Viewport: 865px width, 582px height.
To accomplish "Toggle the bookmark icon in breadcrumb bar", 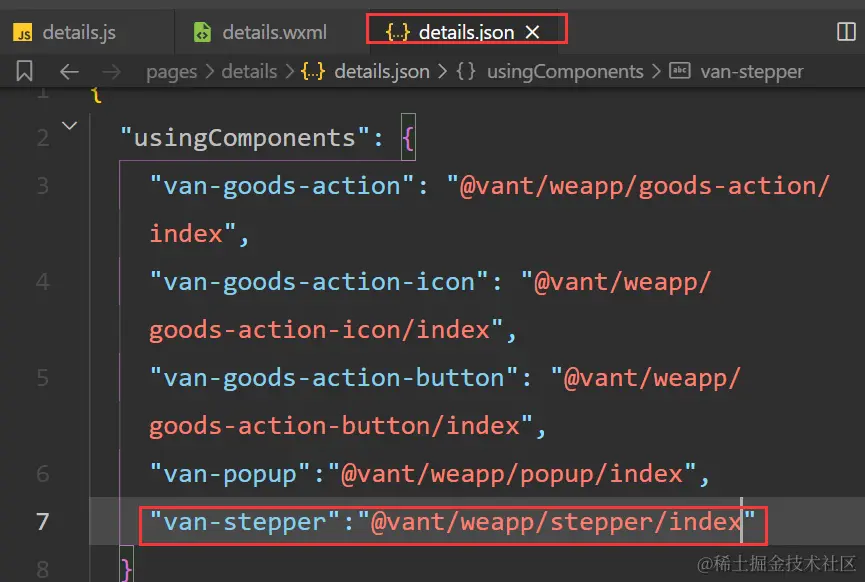I will pyautogui.click(x=24, y=71).
